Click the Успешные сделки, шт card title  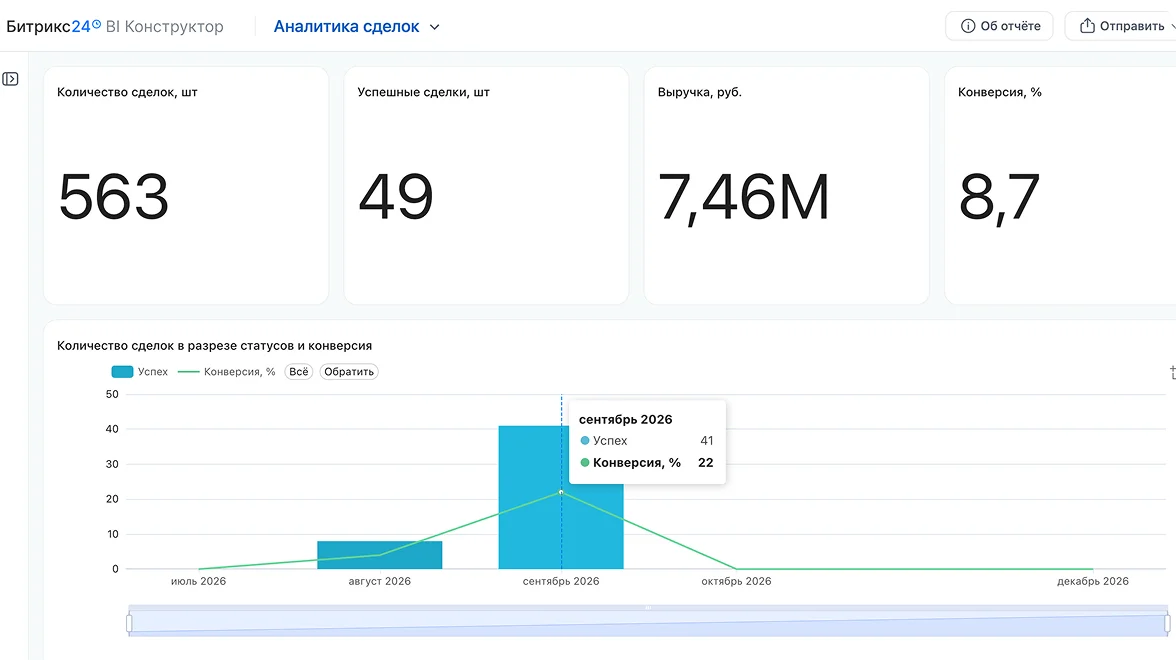pos(423,92)
